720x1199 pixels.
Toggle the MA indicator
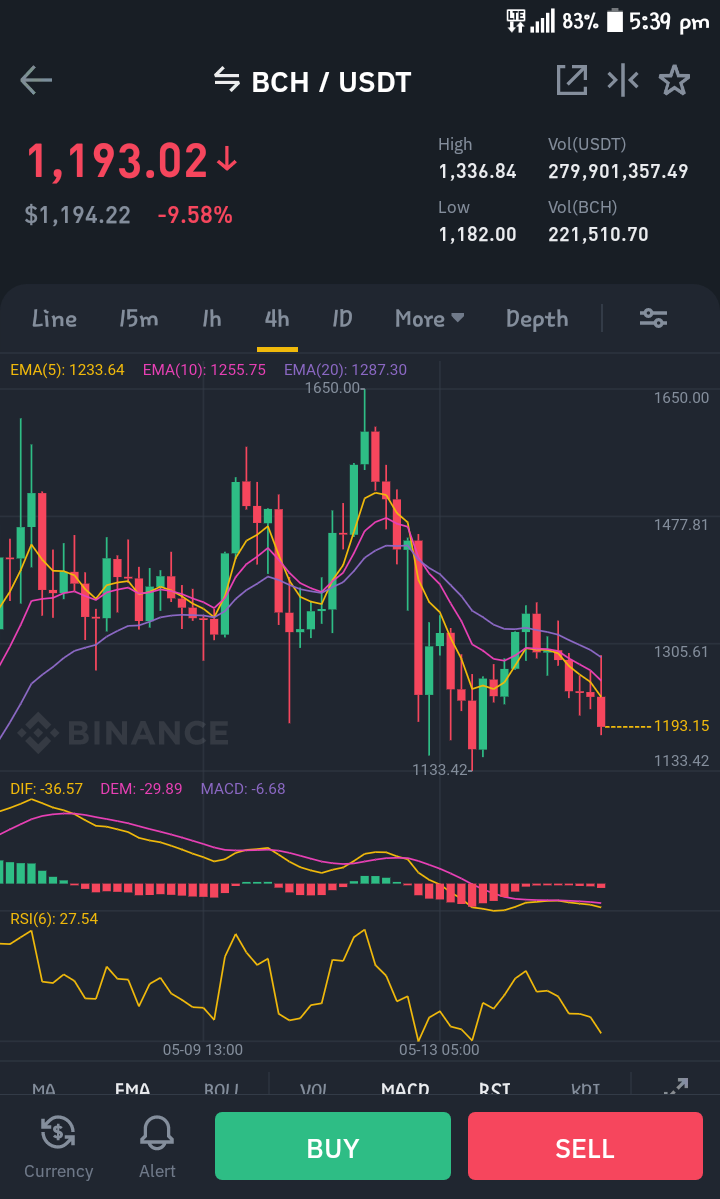(44, 1088)
